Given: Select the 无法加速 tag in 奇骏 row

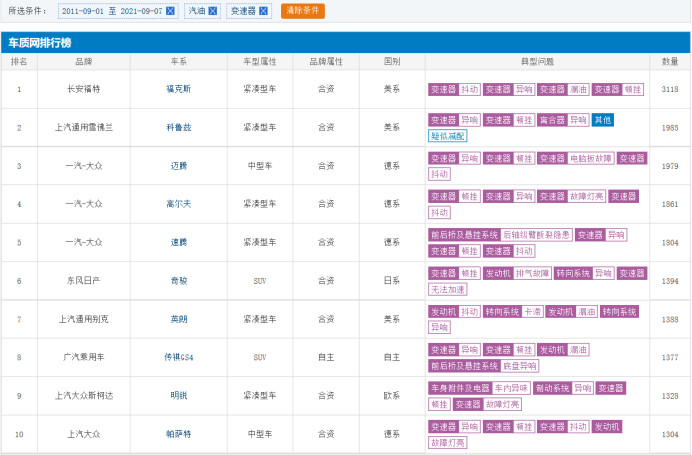Looking at the screenshot, I should click(x=448, y=290).
